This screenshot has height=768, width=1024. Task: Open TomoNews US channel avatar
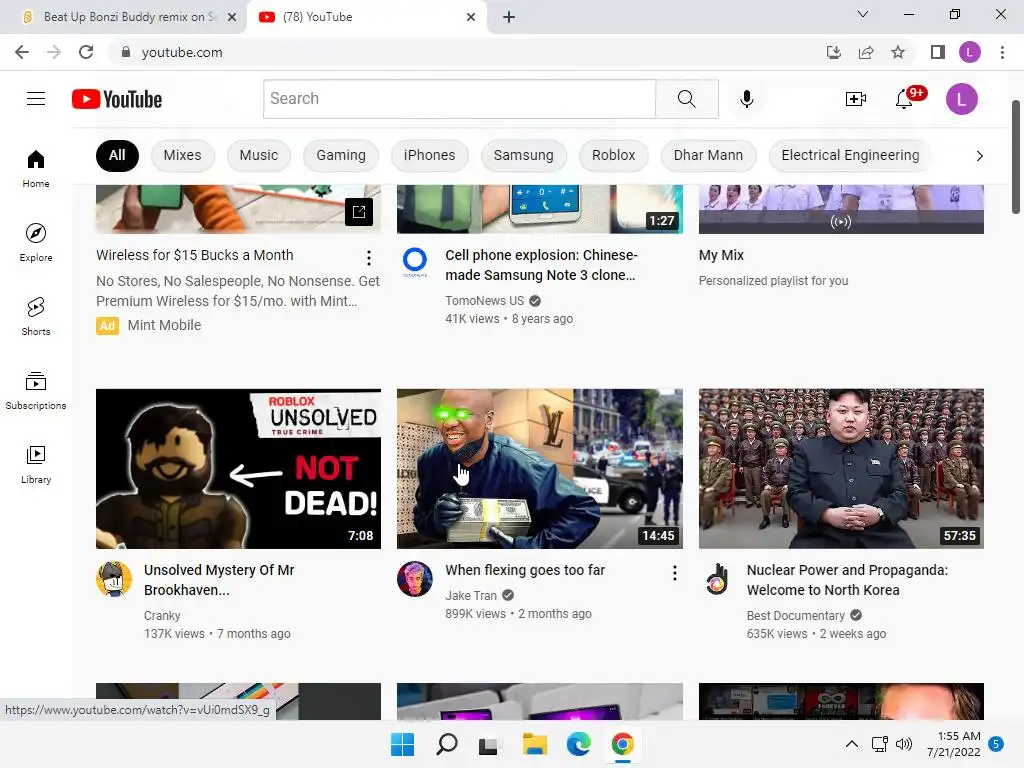415,261
